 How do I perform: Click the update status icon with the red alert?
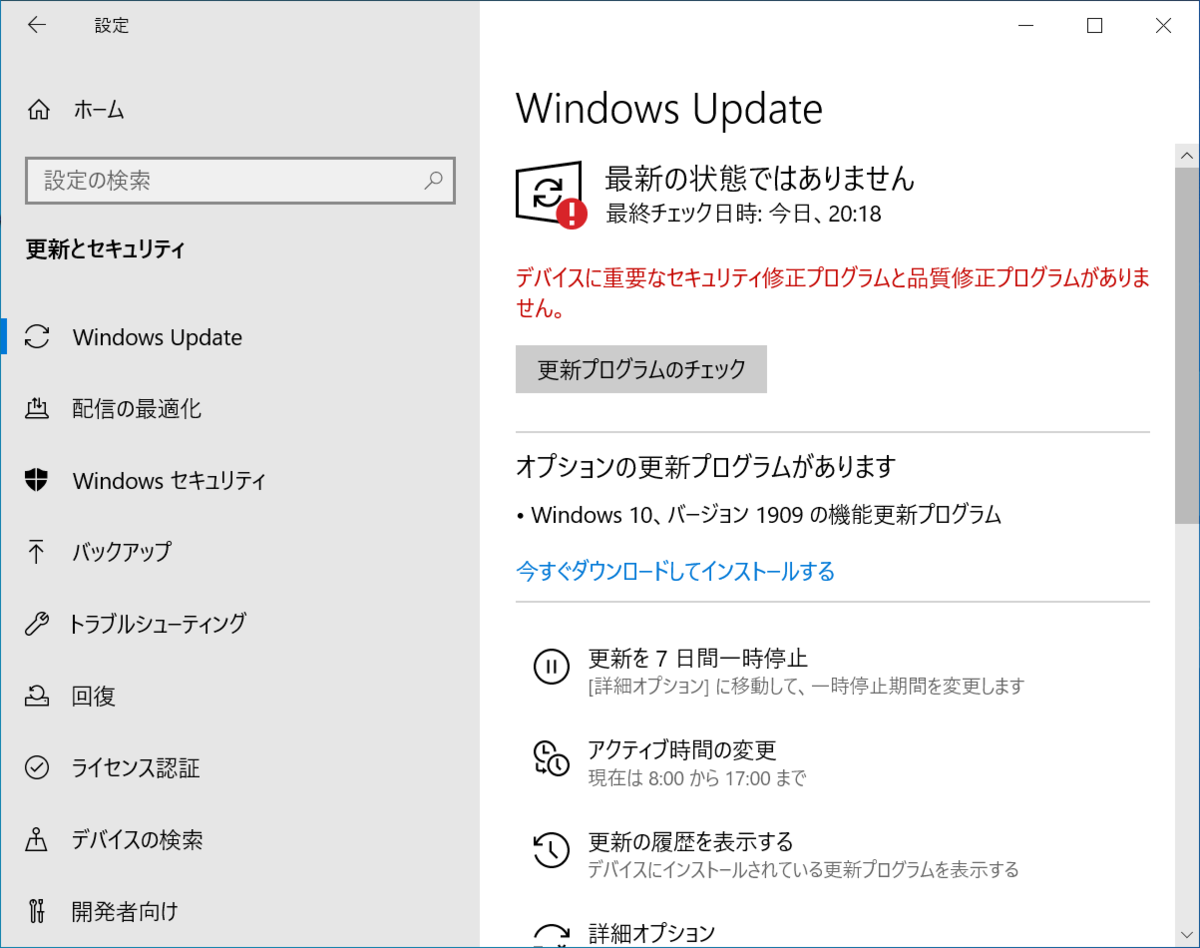point(551,195)
